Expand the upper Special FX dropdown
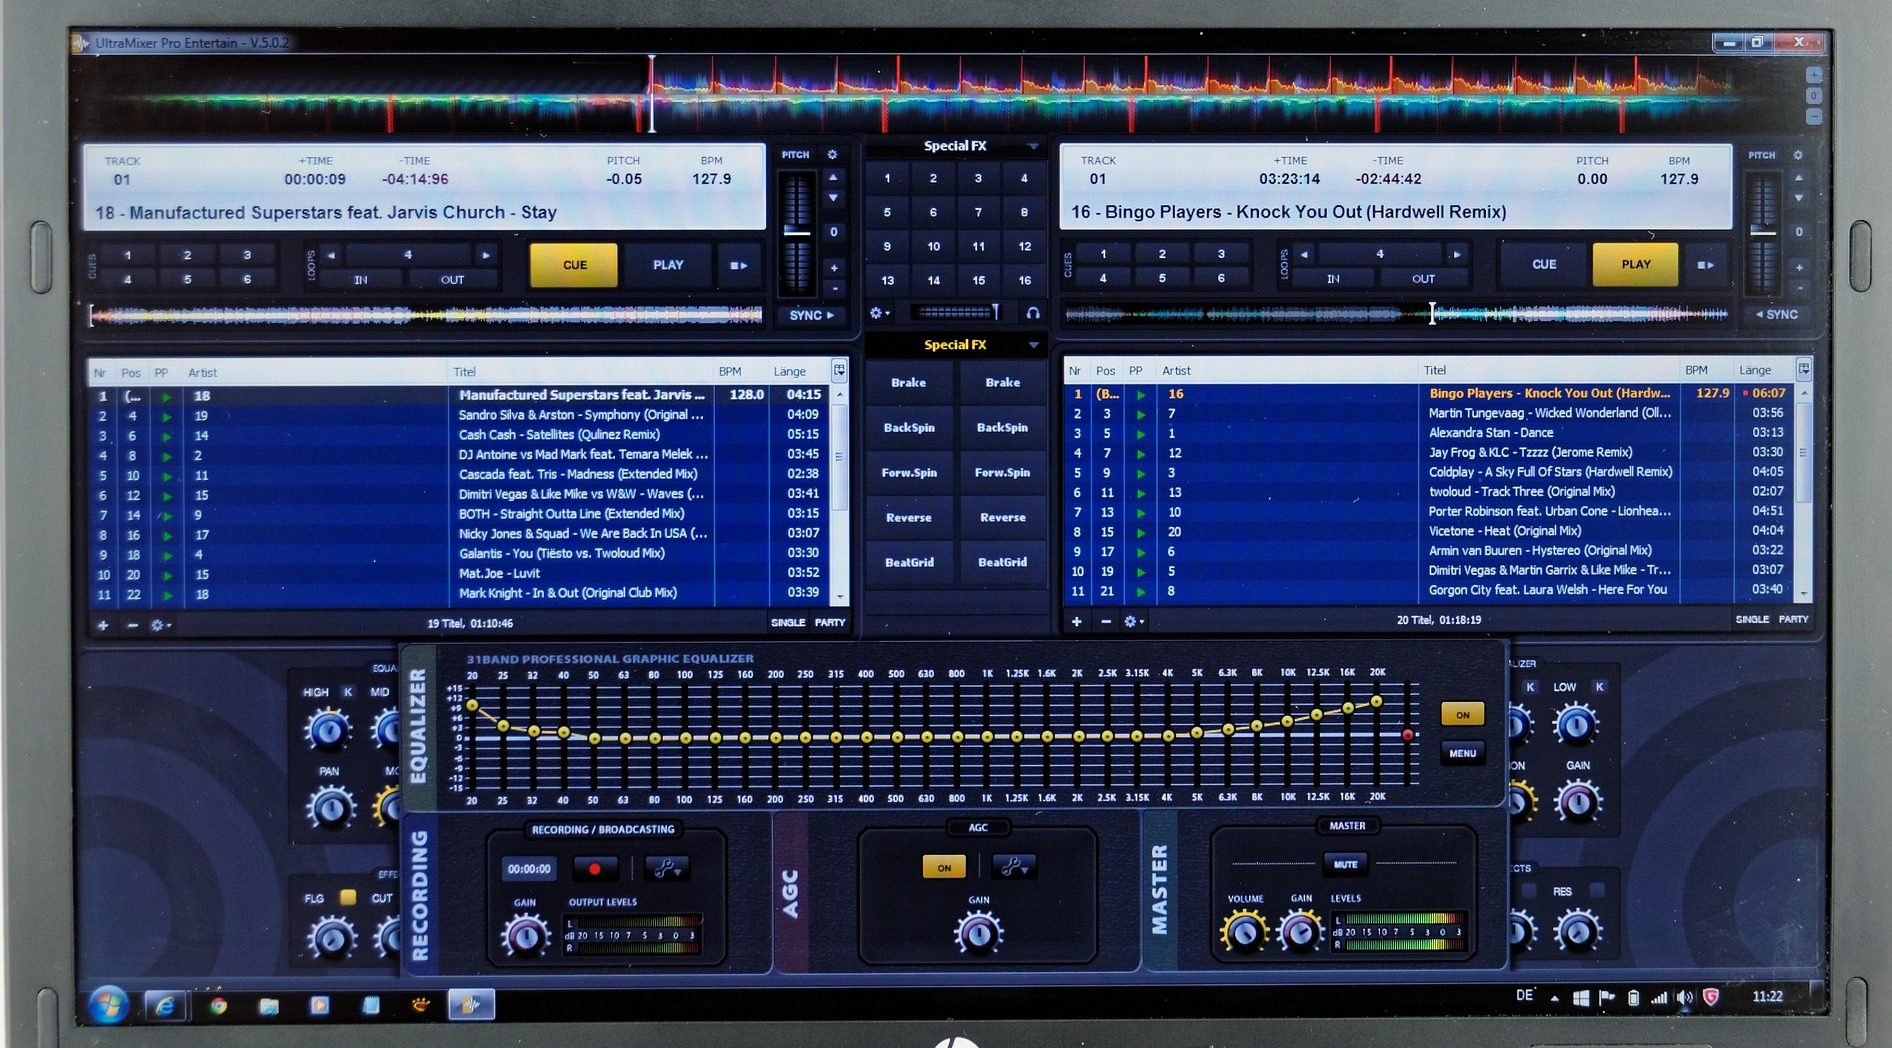 (x=1033, y=146)
